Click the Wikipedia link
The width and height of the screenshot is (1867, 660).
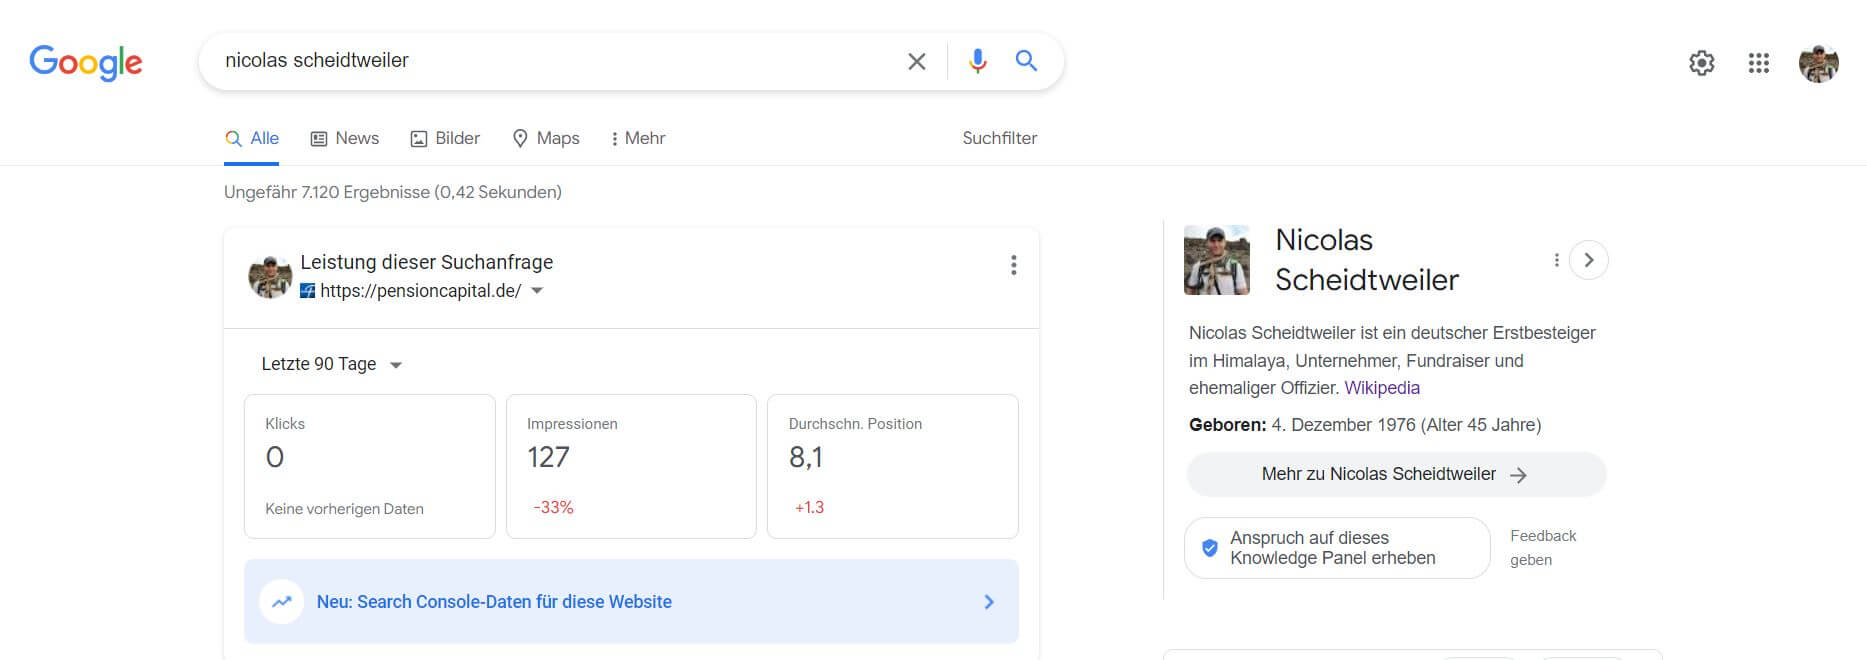click(x=1382, y=388)
